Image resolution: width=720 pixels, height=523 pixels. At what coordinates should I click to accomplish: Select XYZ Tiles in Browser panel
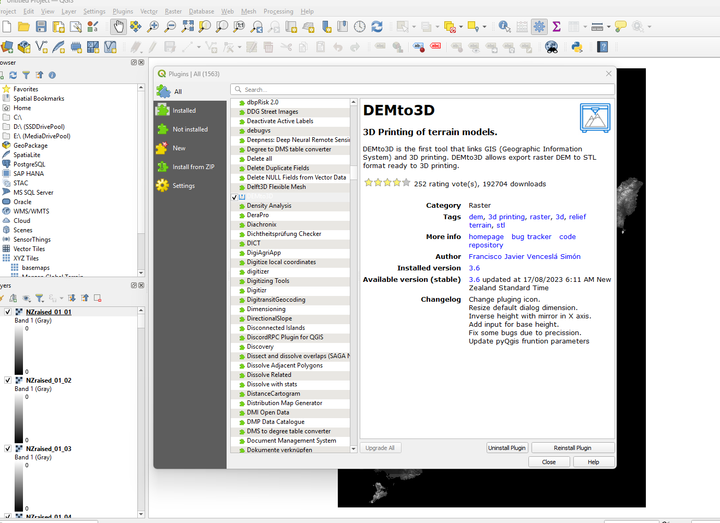click(26, 258)
